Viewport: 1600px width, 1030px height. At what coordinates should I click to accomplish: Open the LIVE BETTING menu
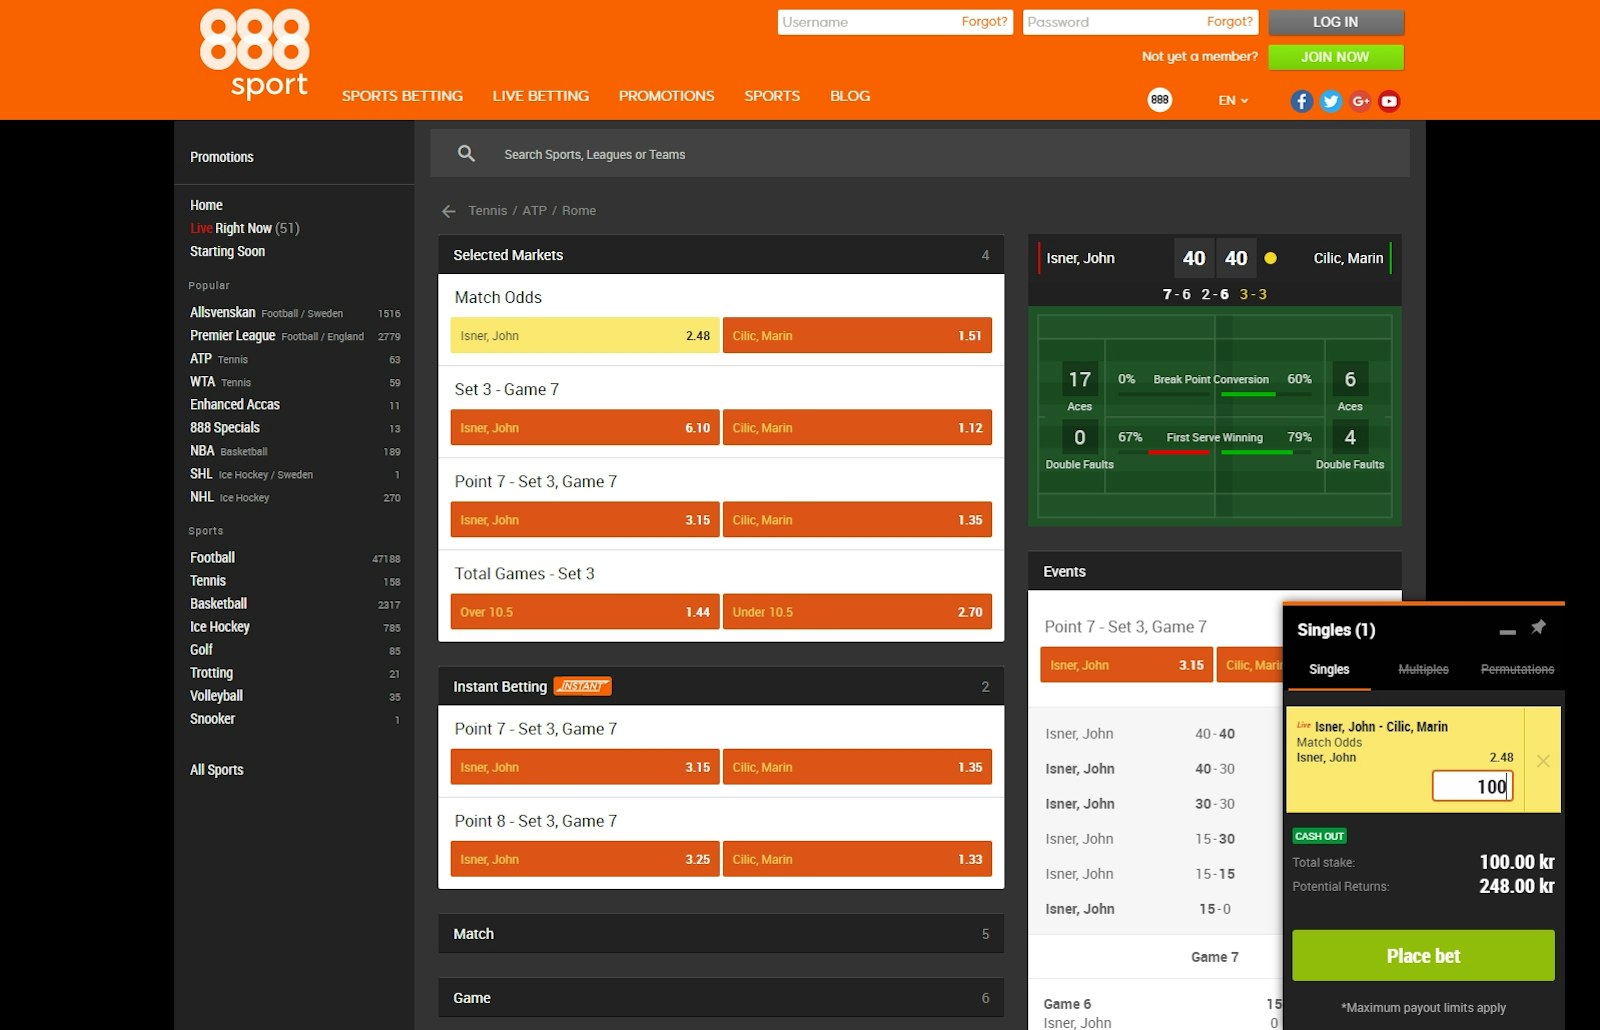(540, 95)
